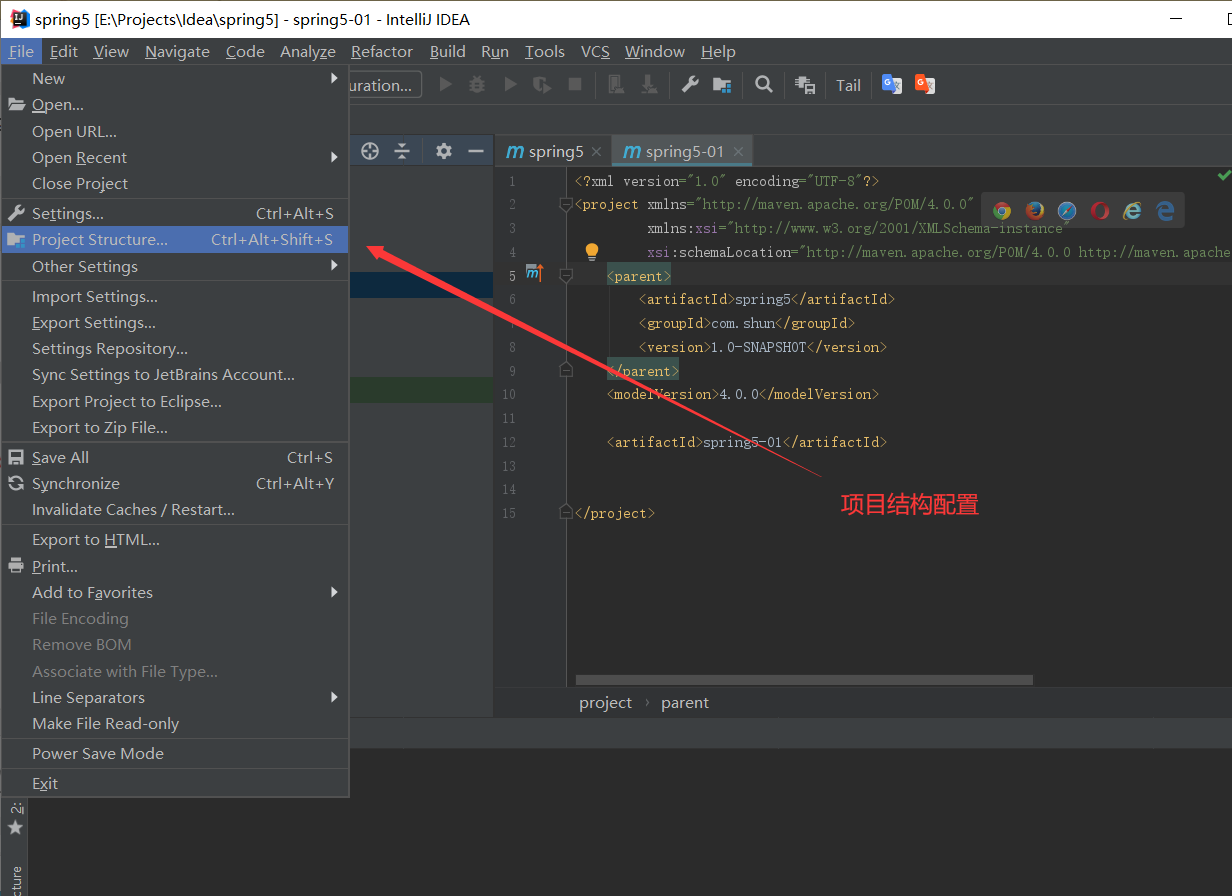Hide the project panel with minus icon
The height and width of the screenshot is (896, 1232).
pos(476,151)
